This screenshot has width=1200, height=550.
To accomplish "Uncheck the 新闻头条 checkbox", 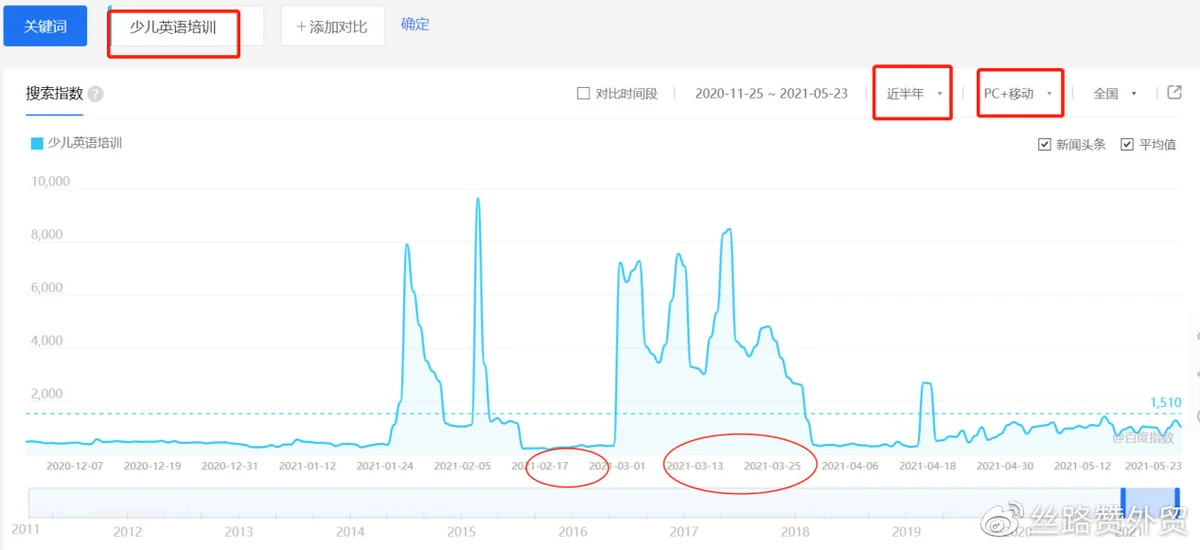I will [x=1045, y=145].
